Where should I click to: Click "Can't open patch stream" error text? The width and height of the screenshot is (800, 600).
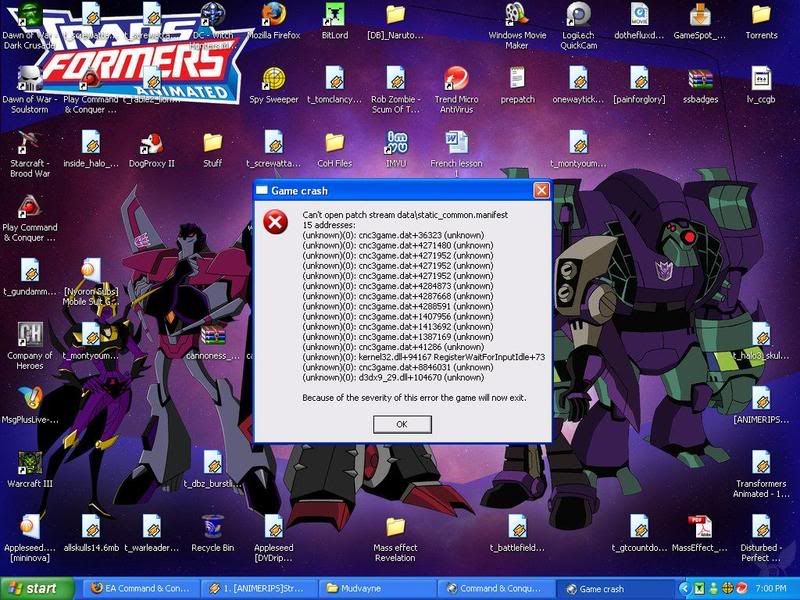click(x=405, y=215)
